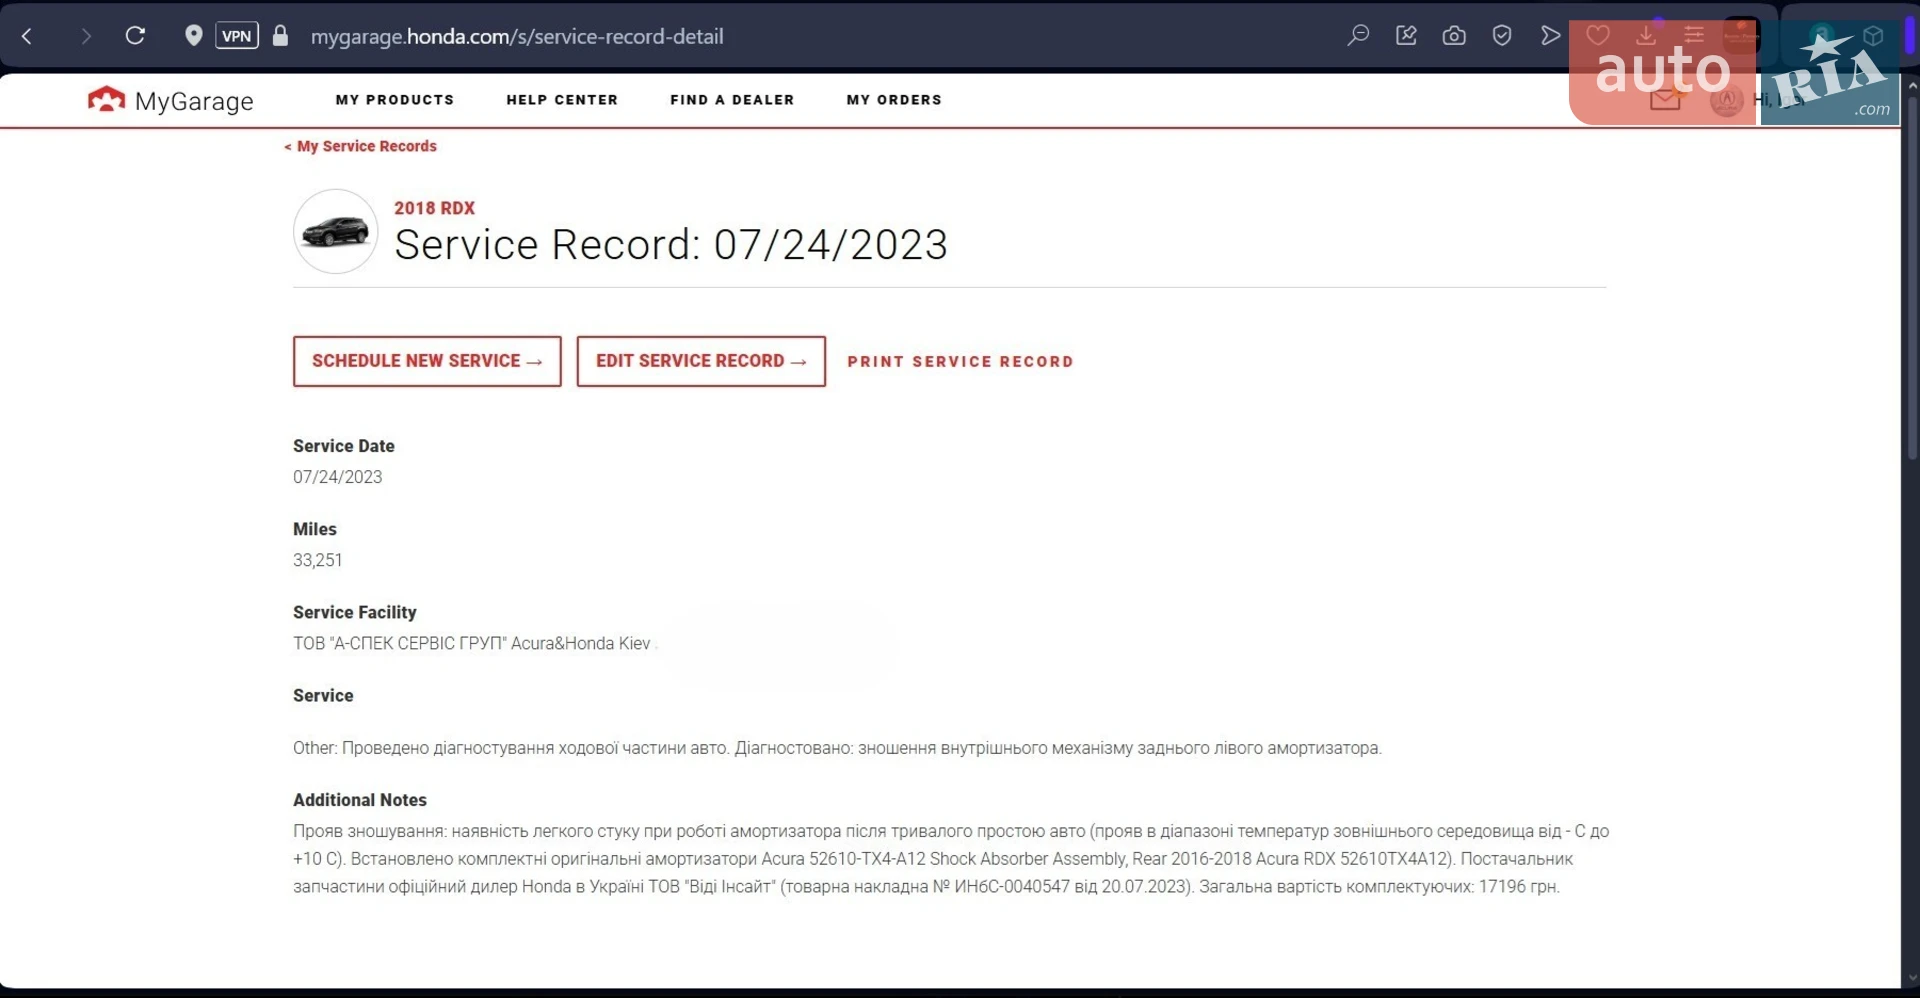Screen dimensions: 1920x998
Task: Select the Additional Notes paragraph text
Action: [951, 859]
